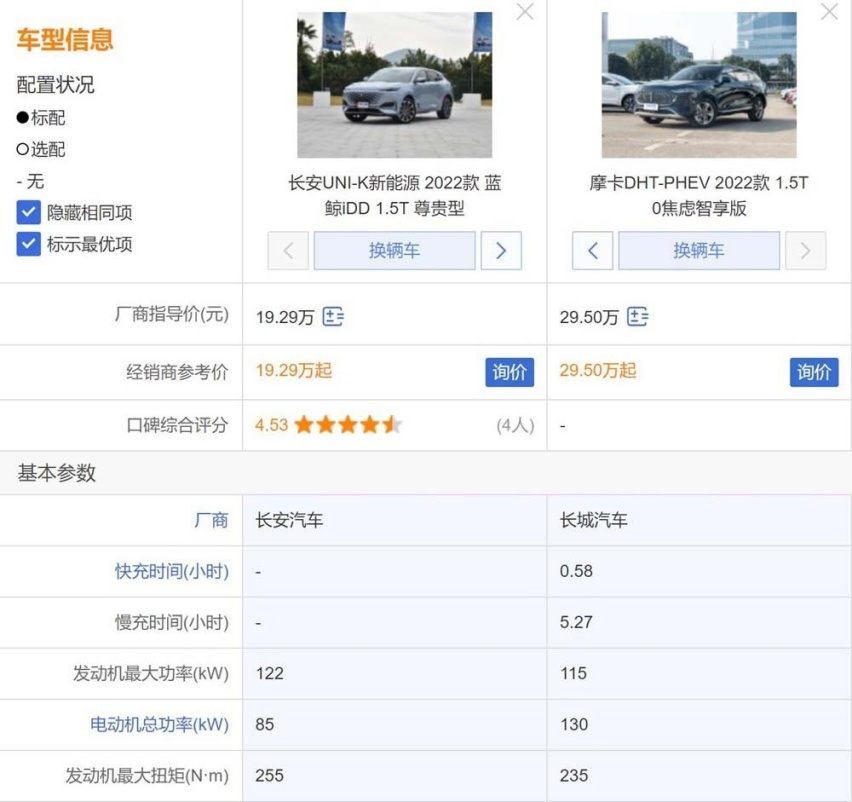Click the ●标配 legend entry

[x=41, y=118]
